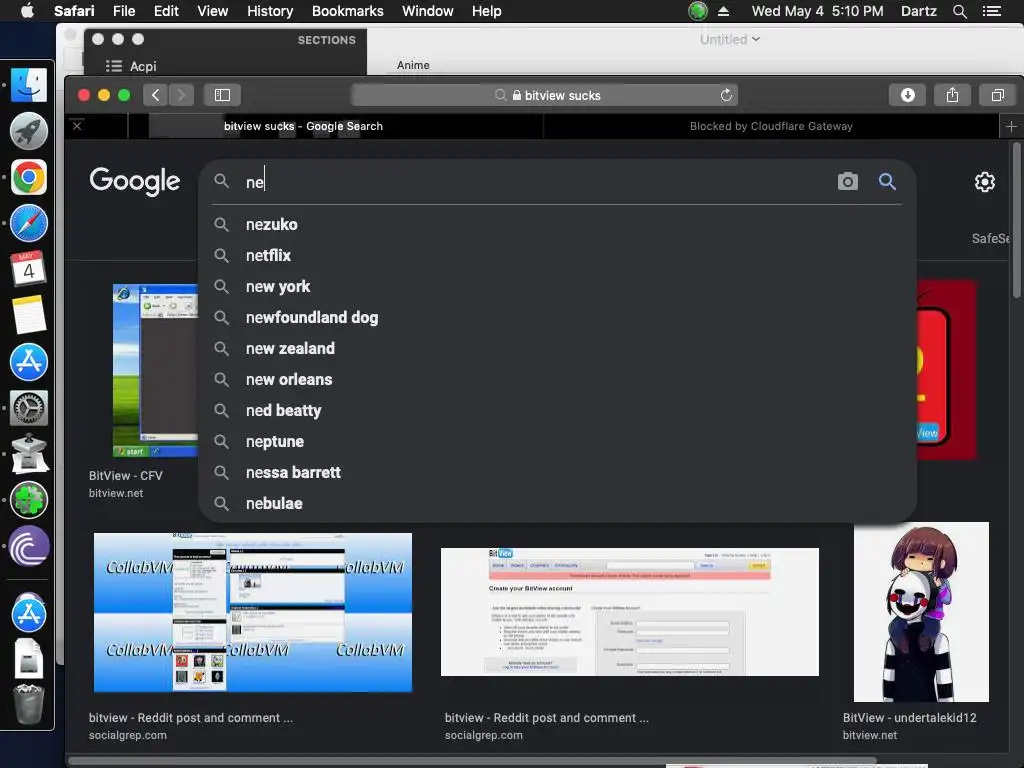Choose the new zealand suggestion
The image size is (1024, 768).
[x=557, y=348]
